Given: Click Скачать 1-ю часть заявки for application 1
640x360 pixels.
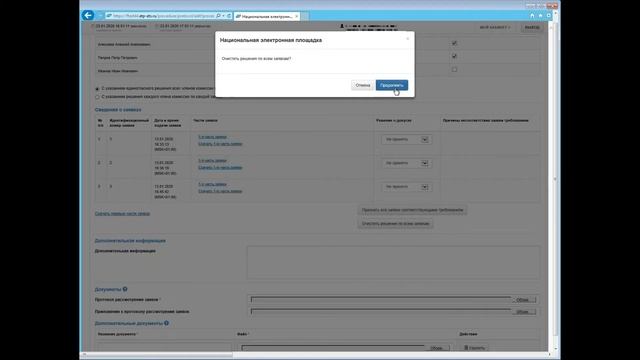Looking at the screenshot, I should [x=220, y=144].
